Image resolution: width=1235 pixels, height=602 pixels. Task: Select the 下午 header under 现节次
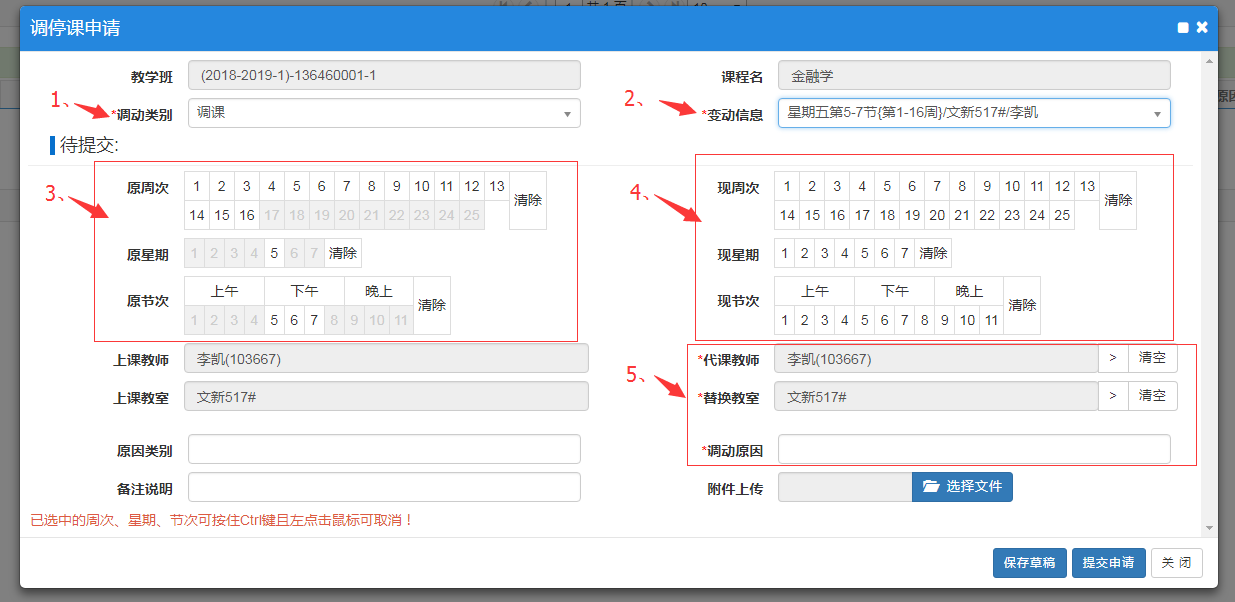(x=894, y=291)
